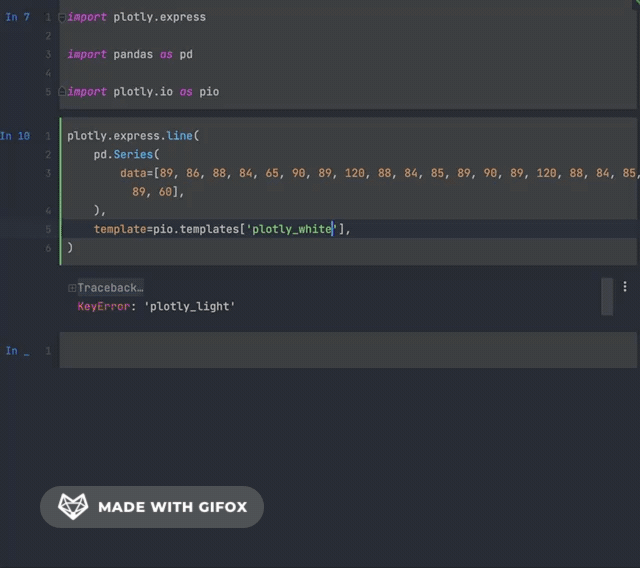This screenshot has height=568, width=640.
Task: Click the first 120 value in data list
Action: coord(355,173)
